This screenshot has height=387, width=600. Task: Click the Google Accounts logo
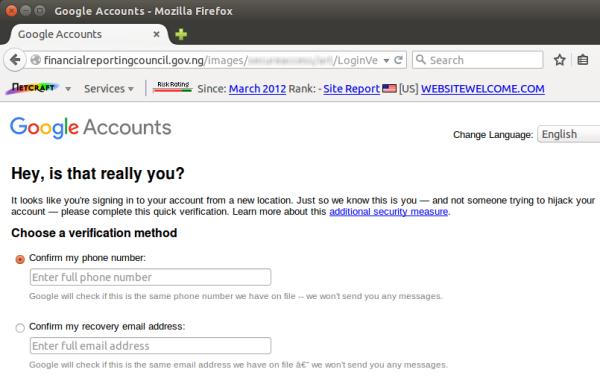pos(91,127)
